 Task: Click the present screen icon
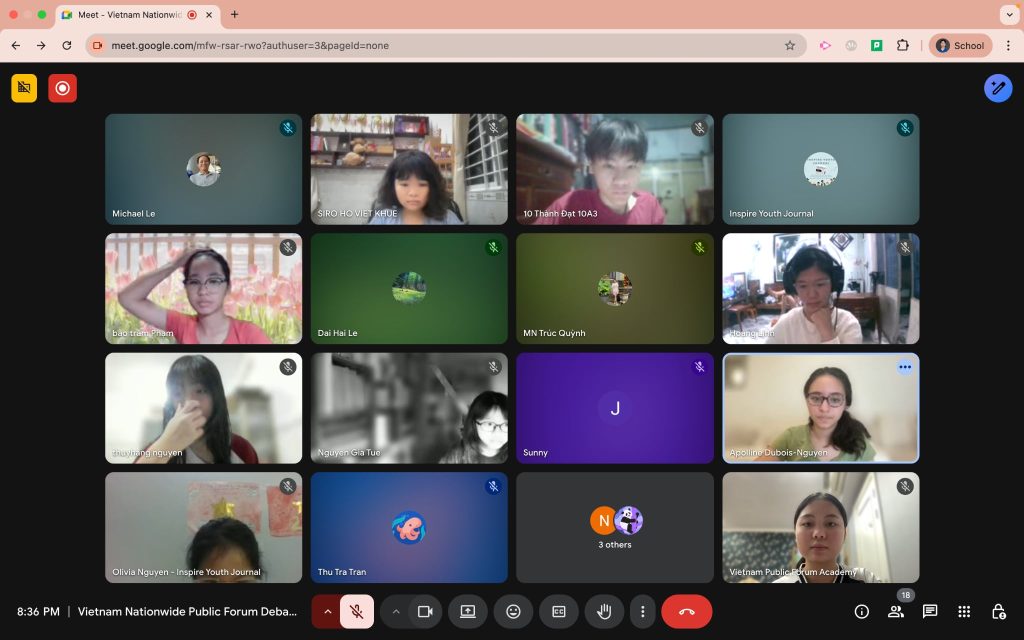point(468,611)
